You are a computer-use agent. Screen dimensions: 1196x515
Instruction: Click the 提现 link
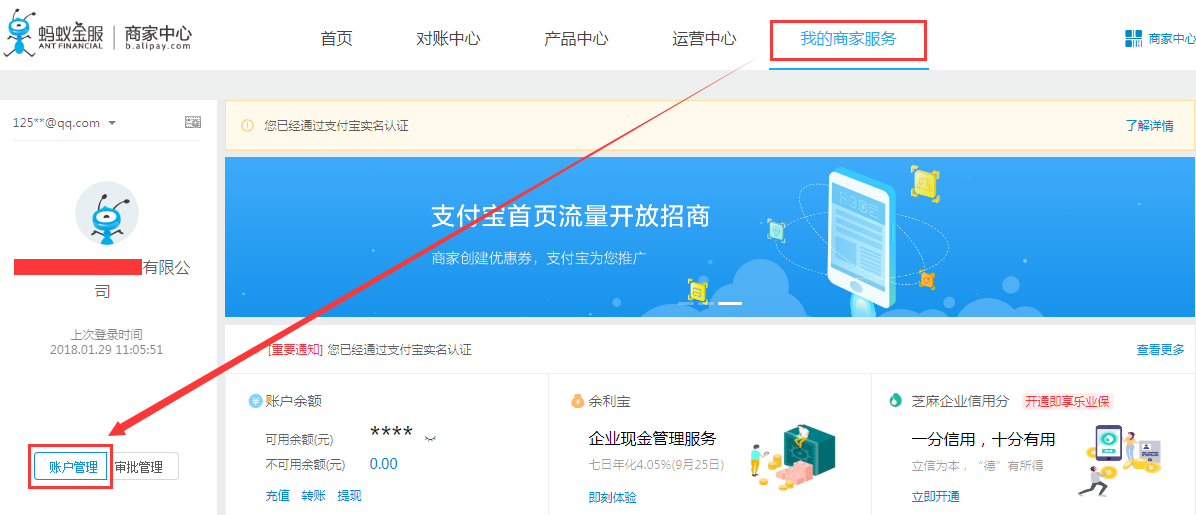(x=349, y=496)
